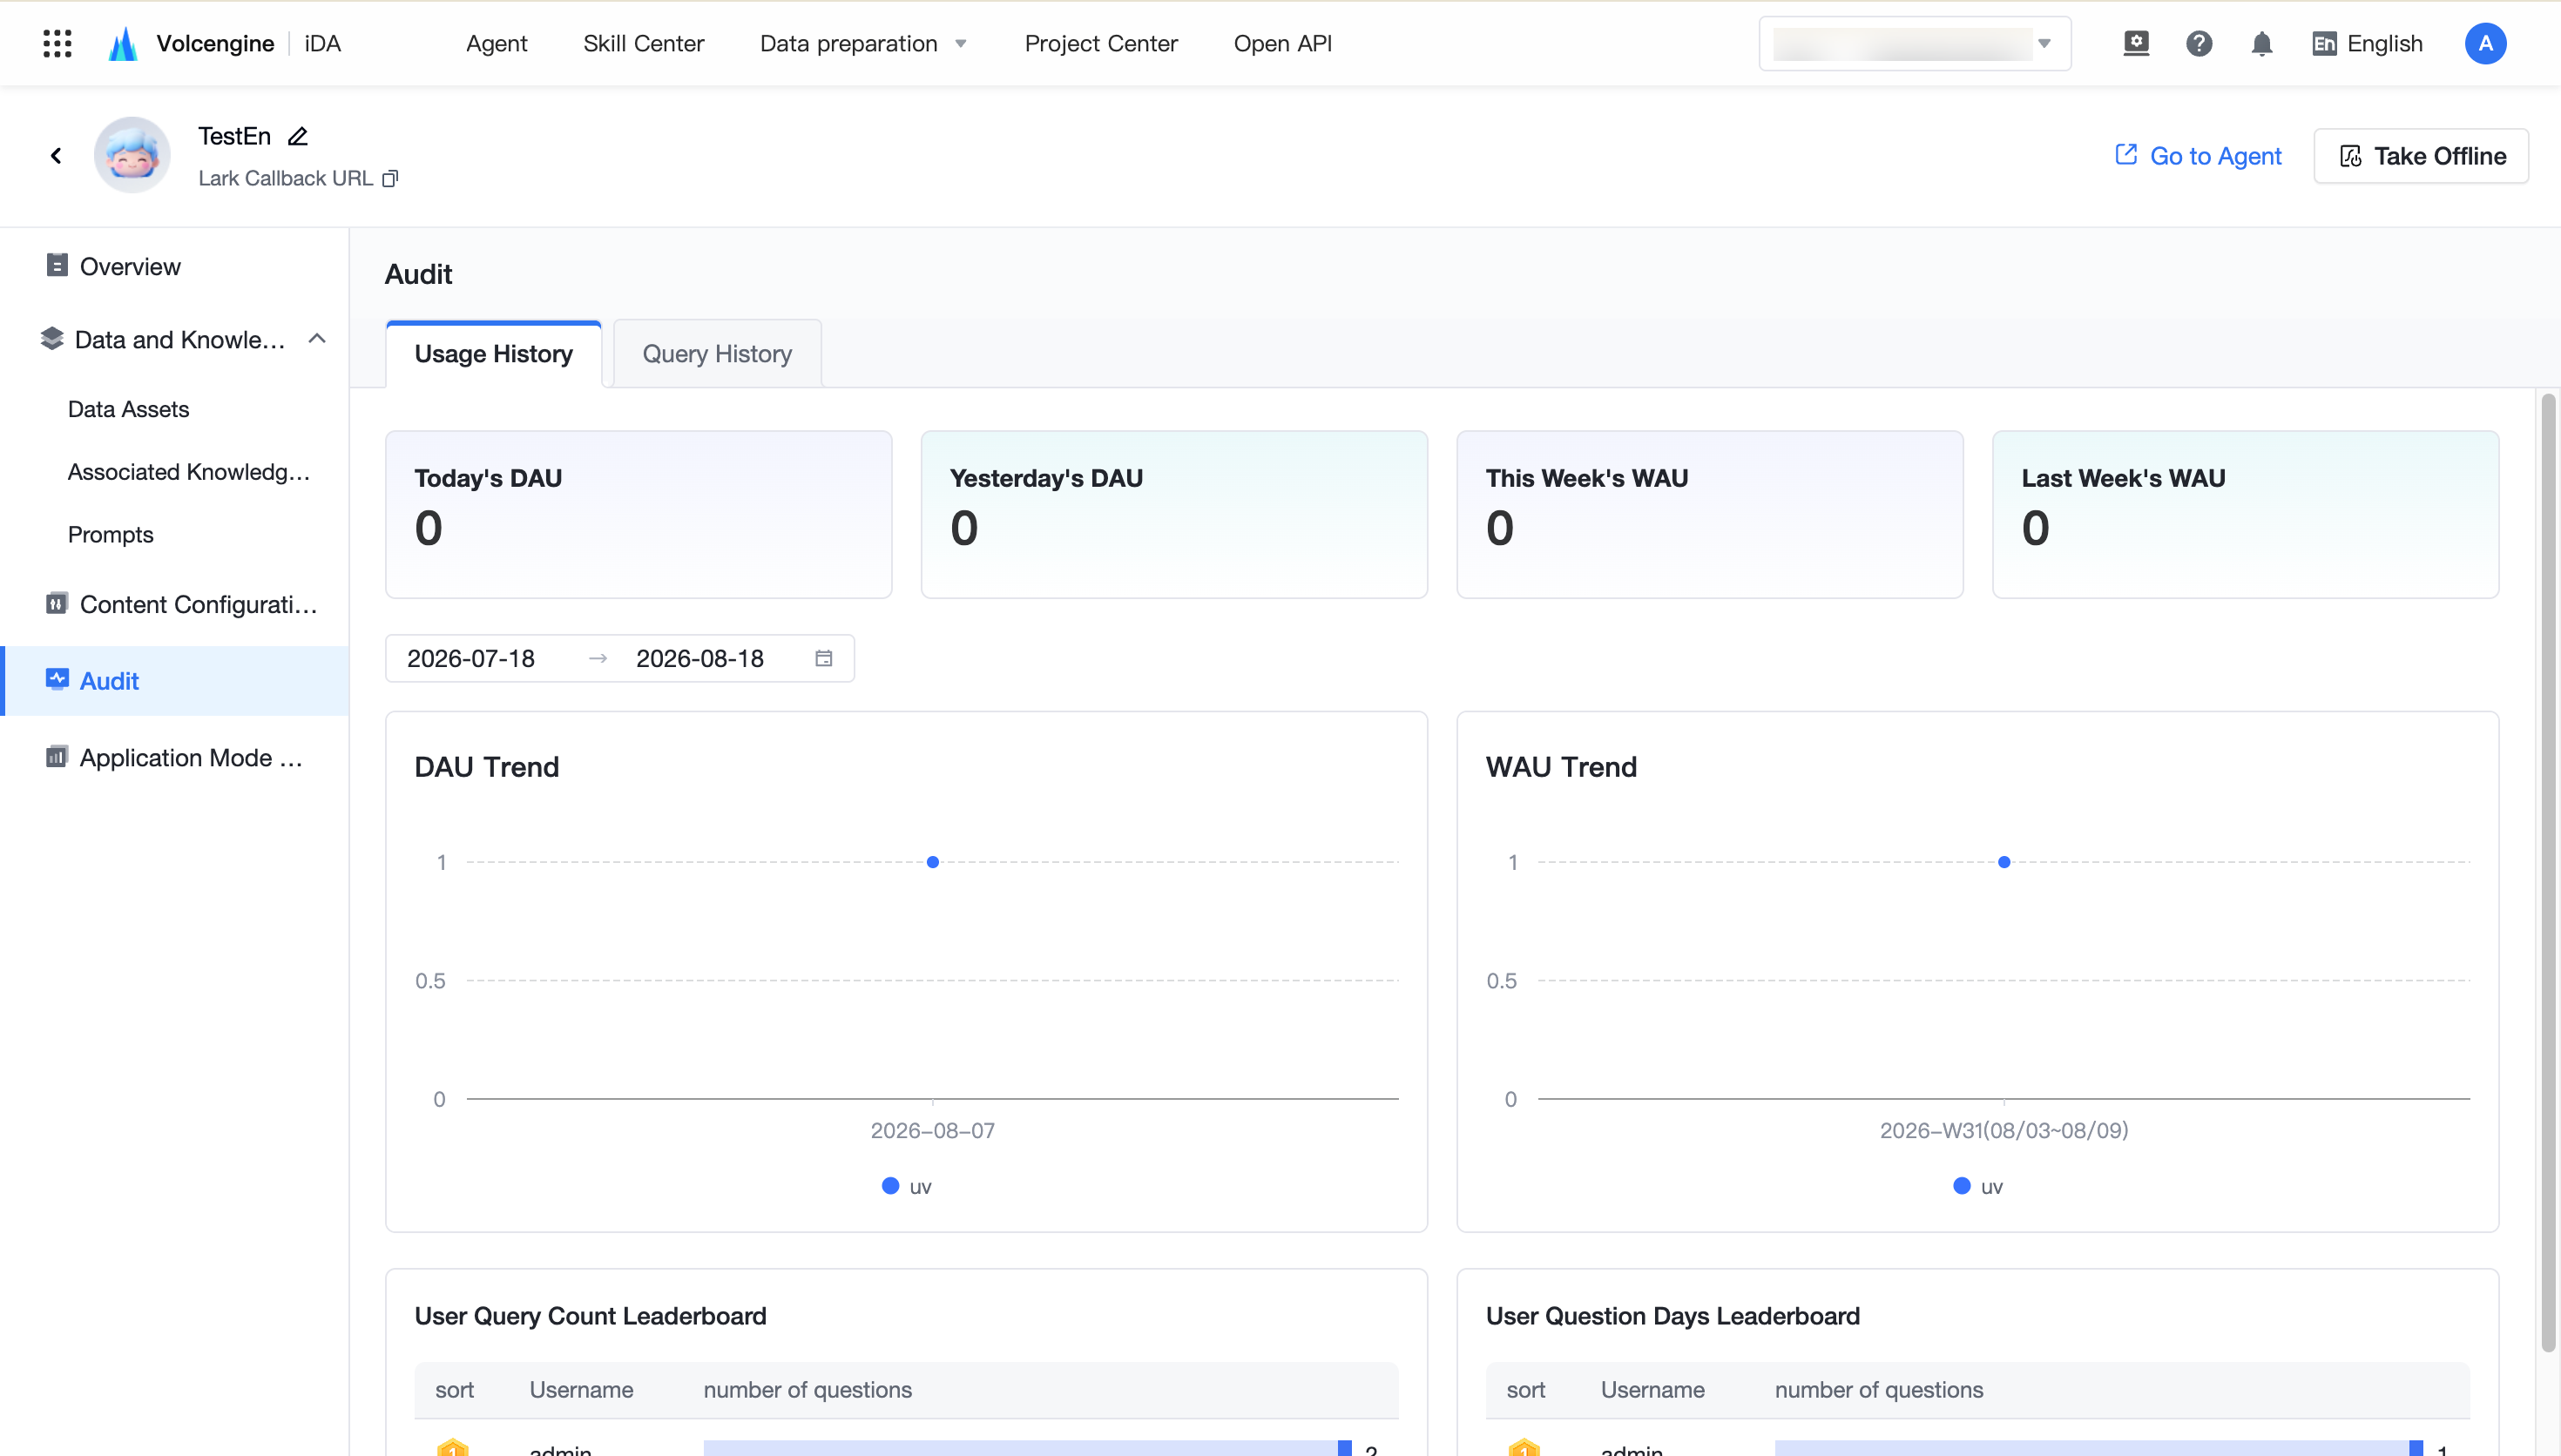Edit agent name with pencil icon
Viewport: 2561px width, 1456px height.
297,136
